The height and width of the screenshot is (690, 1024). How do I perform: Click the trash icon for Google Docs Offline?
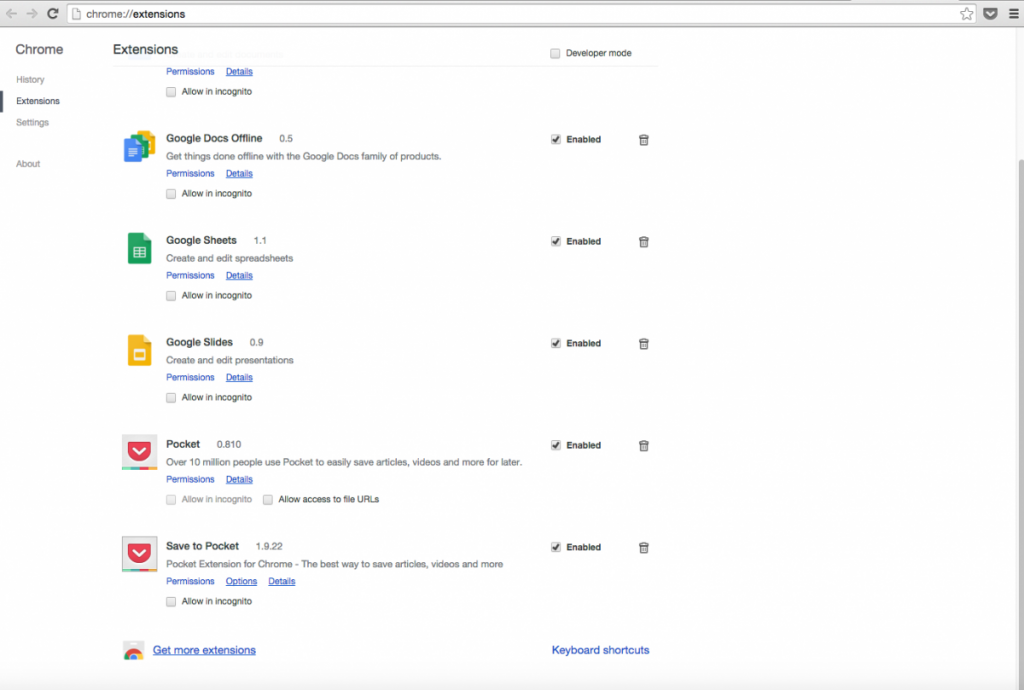click(644, 140)
